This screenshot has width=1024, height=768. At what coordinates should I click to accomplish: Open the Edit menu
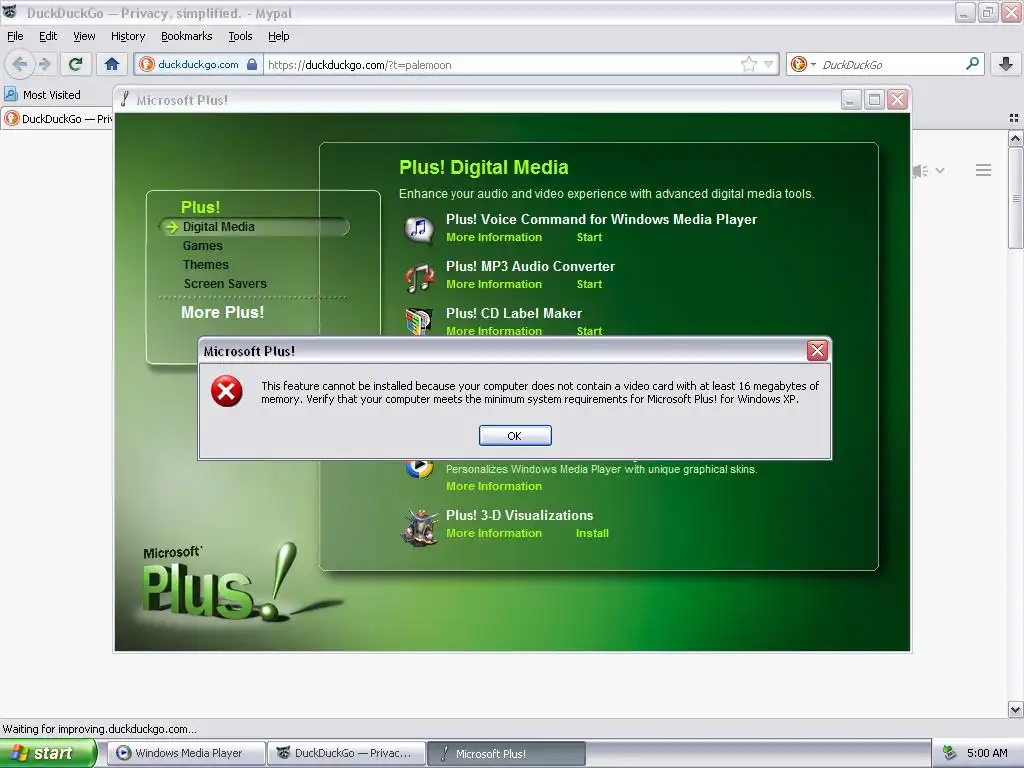coord(48,36)
